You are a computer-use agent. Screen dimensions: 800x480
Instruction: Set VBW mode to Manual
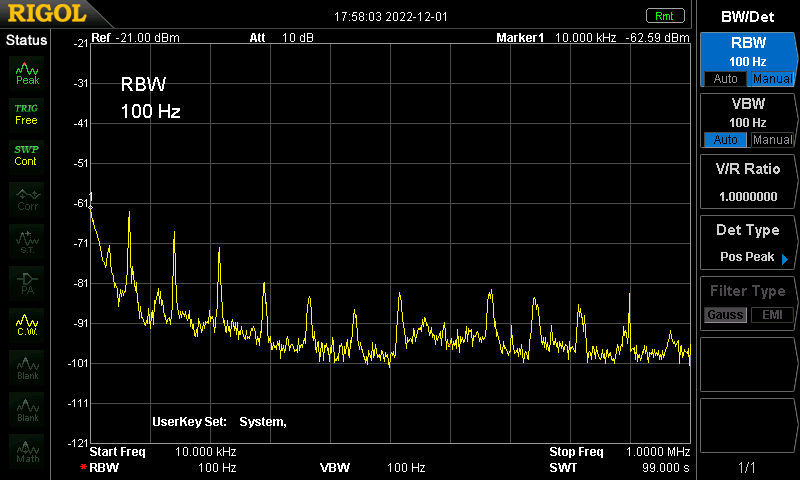tap(772, 139)
